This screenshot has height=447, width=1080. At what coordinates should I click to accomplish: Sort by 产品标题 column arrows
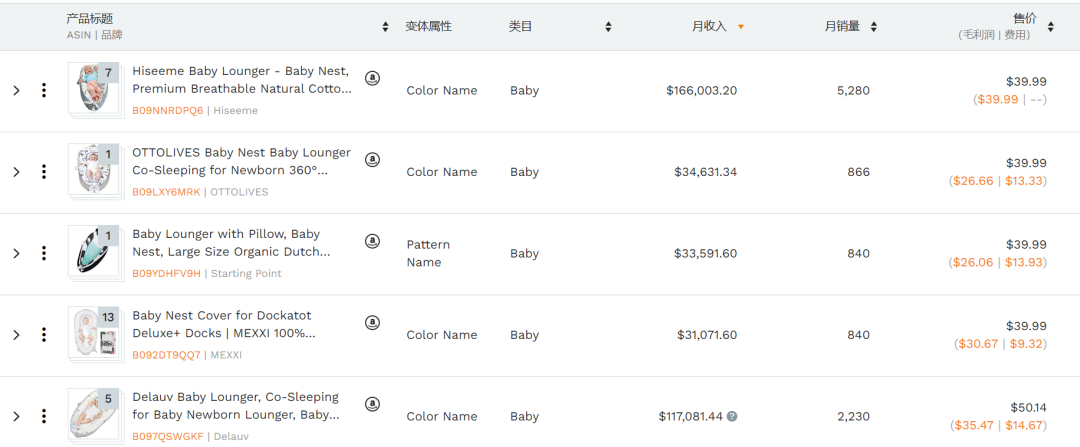pyautogui.click(x=385, y=27)
